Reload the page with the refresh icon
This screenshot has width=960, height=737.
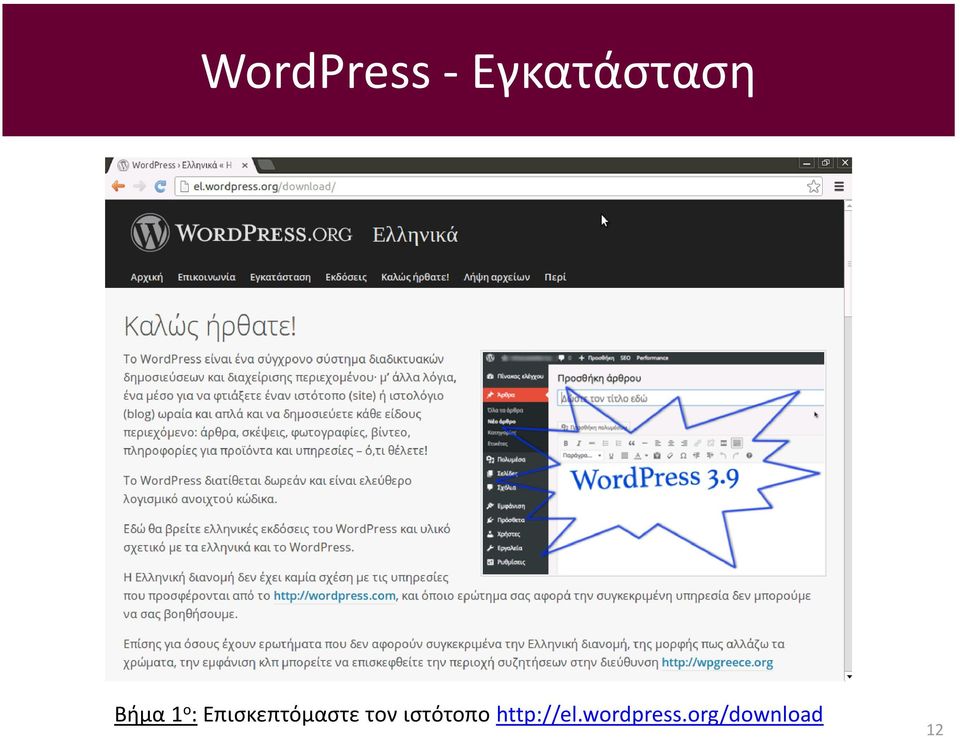160,186
